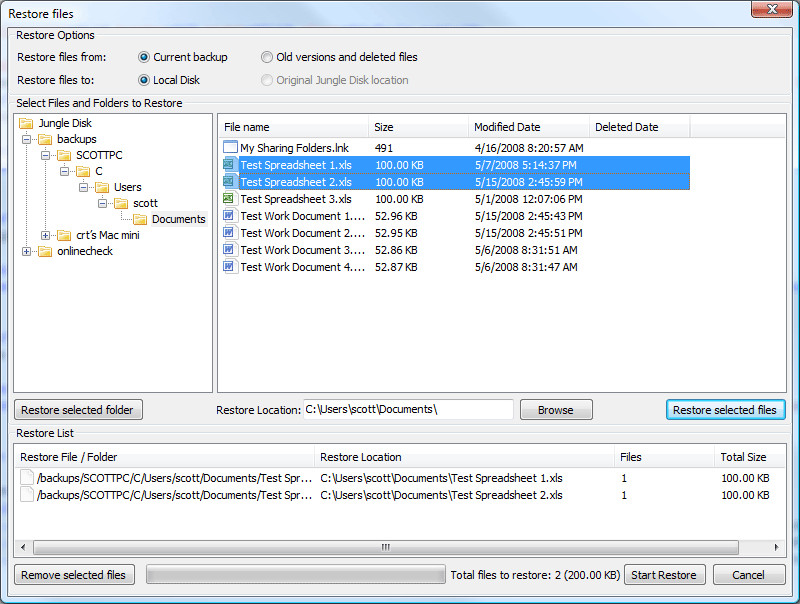Click the Restore selected folder button

pos(78,410)
